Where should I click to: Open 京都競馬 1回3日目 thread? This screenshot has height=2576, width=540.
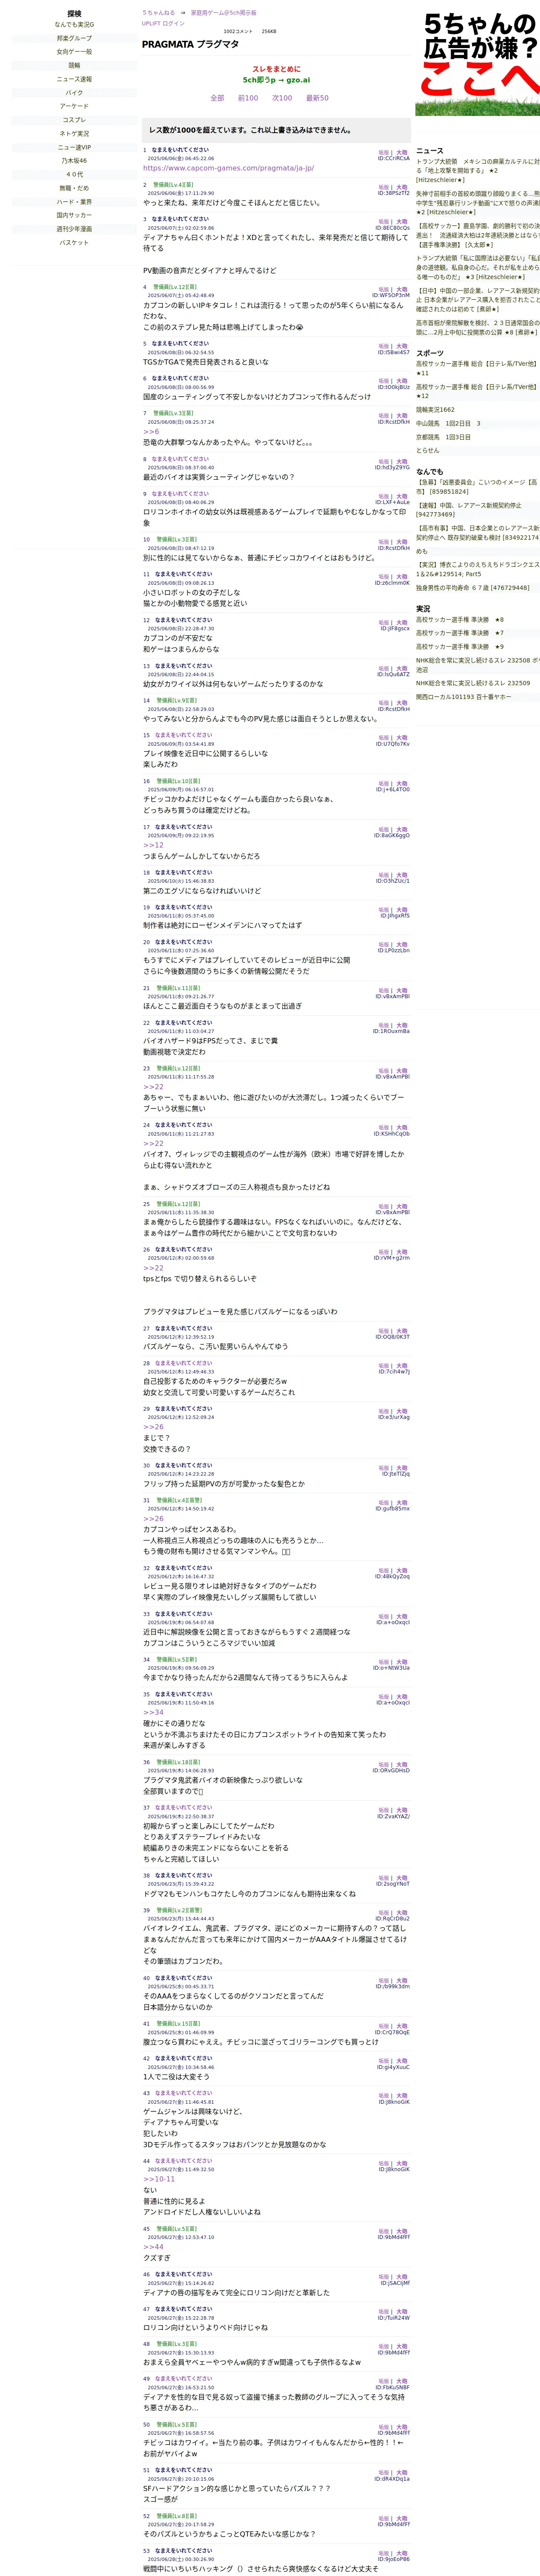pos(443,437)
